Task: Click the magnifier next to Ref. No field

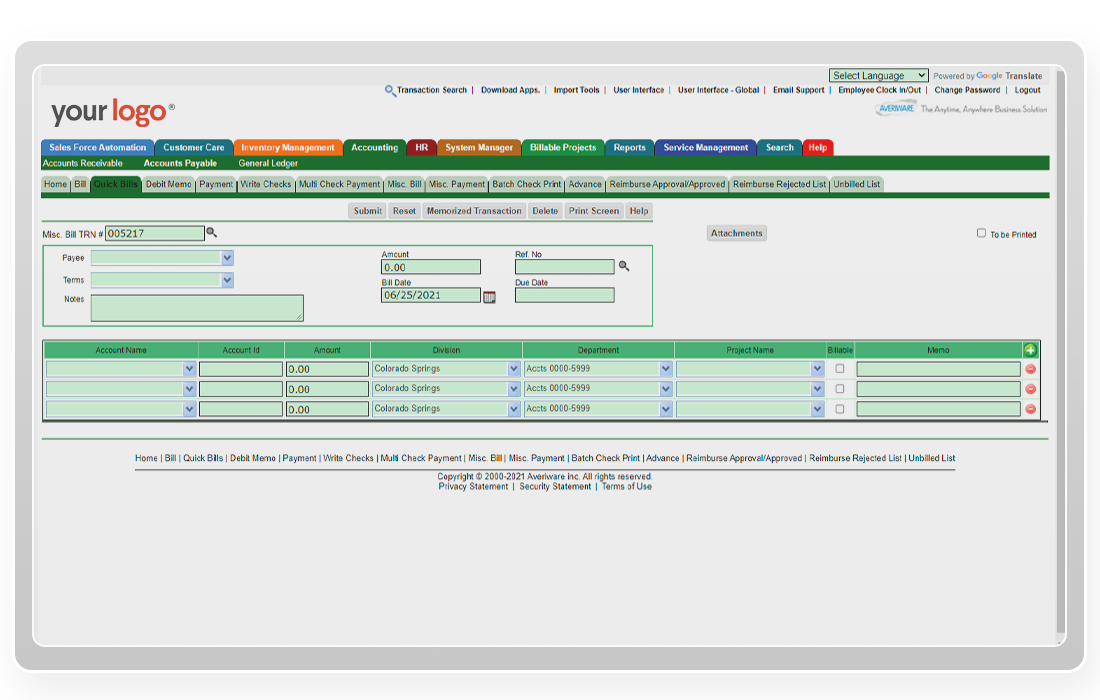Action: 624,267
